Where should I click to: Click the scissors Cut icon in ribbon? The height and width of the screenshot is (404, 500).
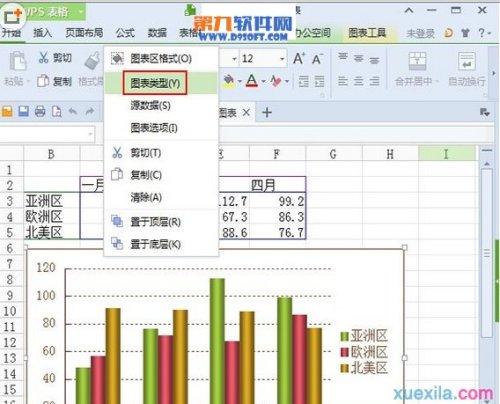(x=43, y=57)
